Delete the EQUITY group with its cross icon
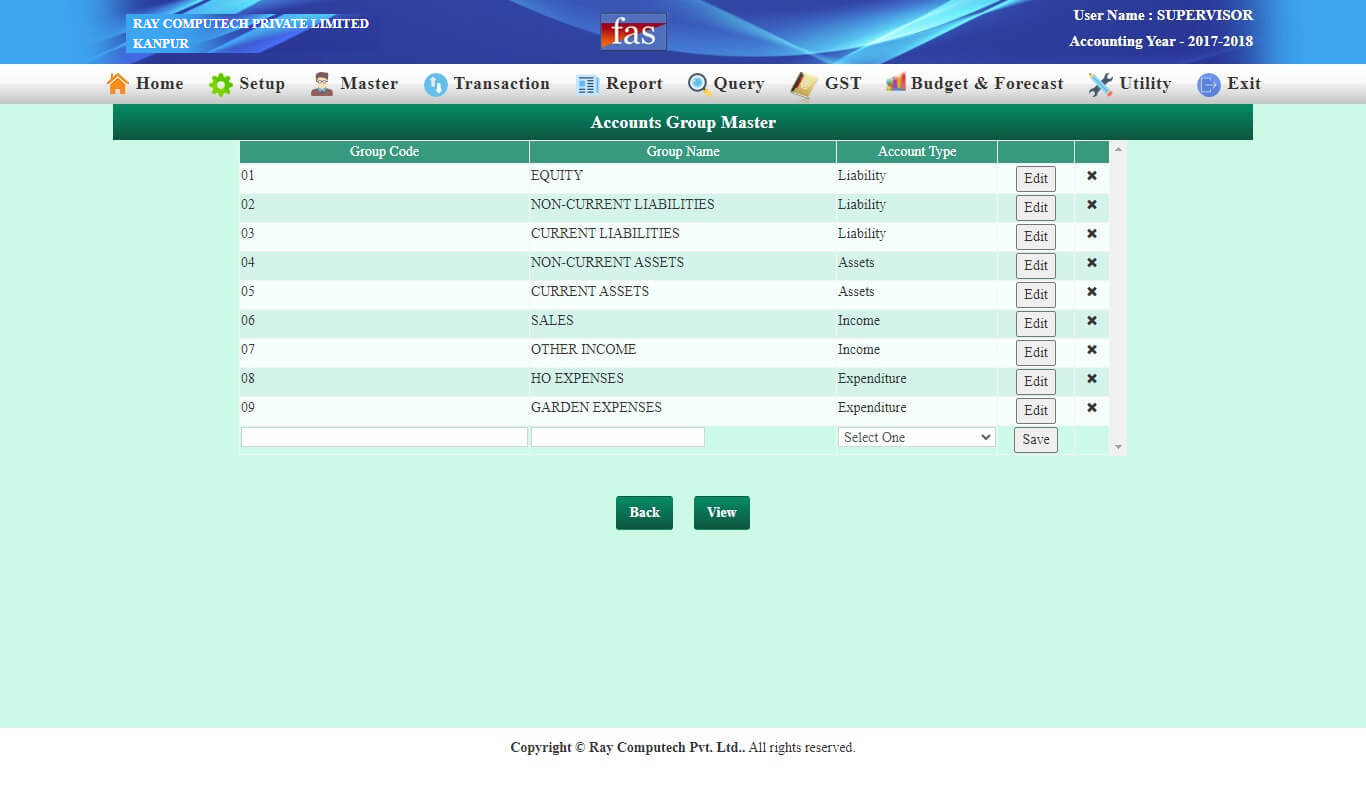This screenshot has height=800, width=1366. [1092, 176]
